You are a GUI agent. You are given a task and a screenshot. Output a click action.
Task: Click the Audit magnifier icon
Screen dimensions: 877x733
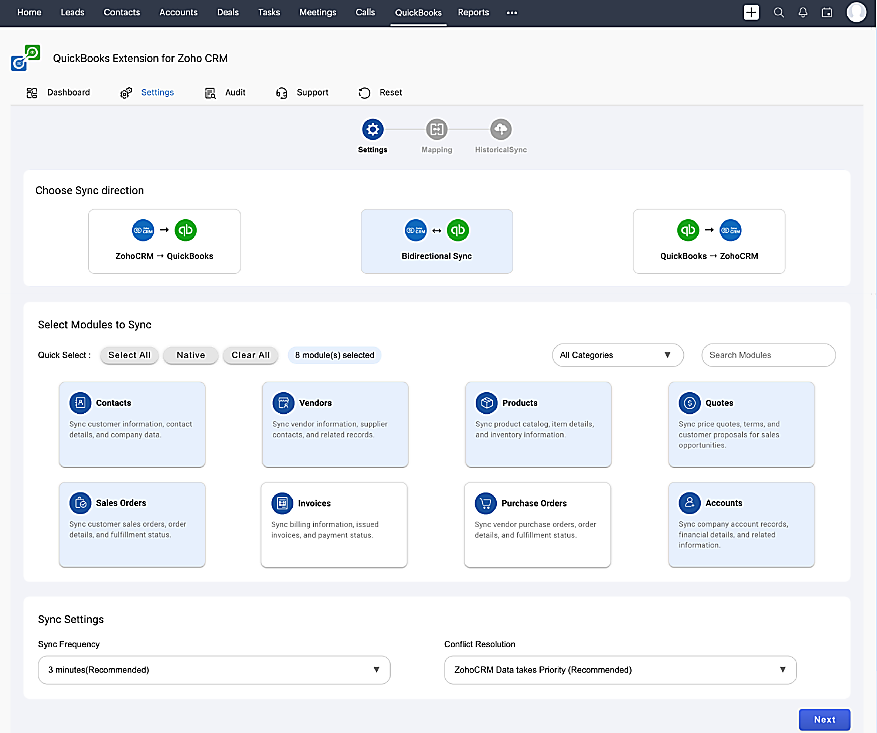click(210, 93)
